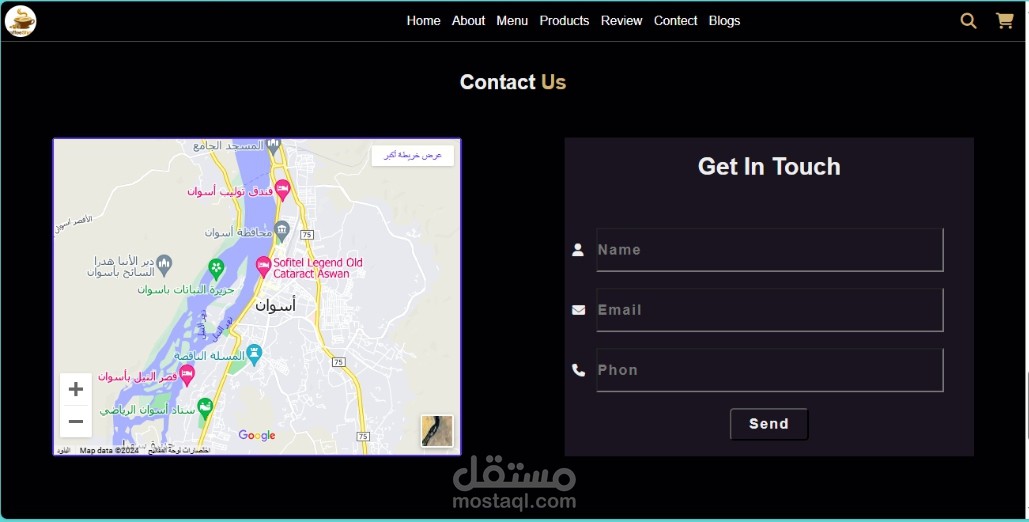Select the Blogs navigation item
The height and width of the screenshot is (522, 1029).
click(x=724, y=21)
